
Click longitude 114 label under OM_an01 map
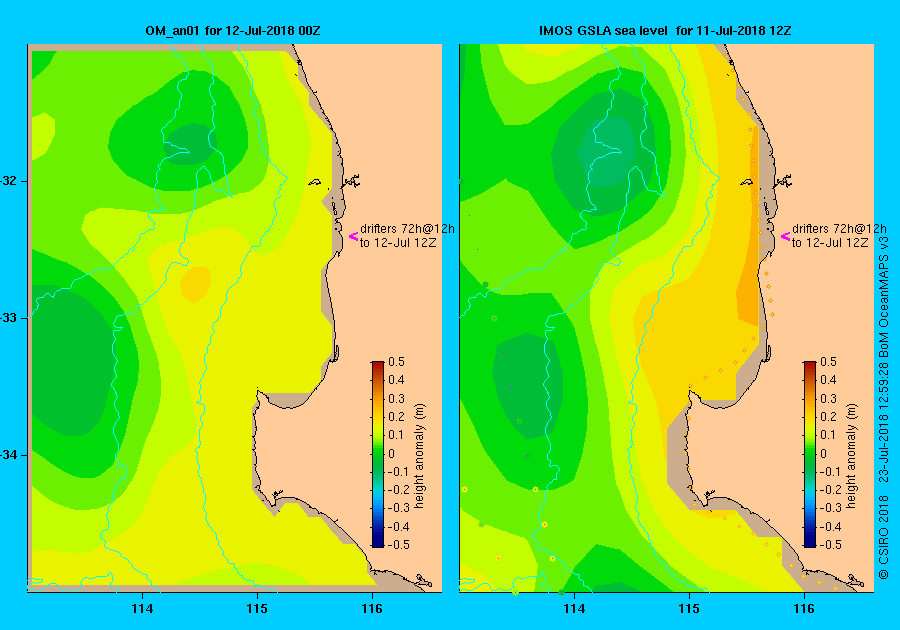pos(142,609)
